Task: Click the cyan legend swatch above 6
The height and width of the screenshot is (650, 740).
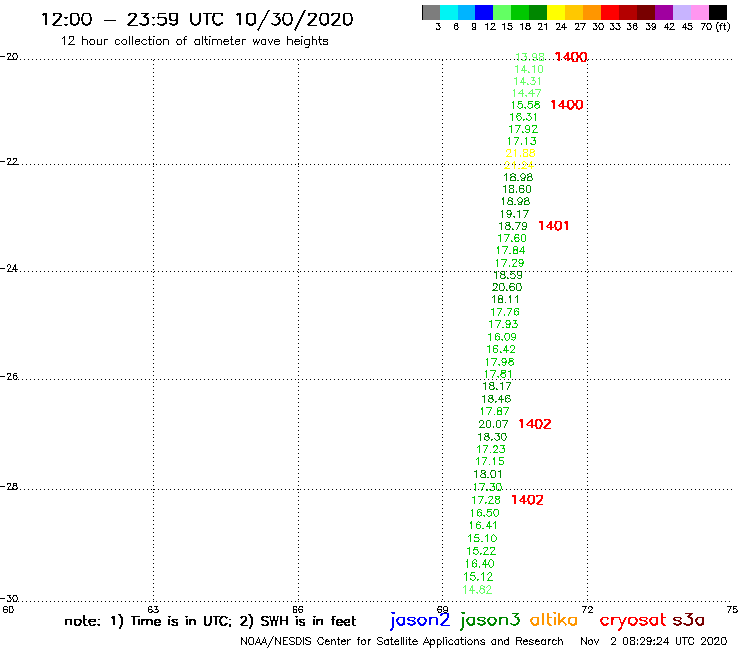Action: 449,13
